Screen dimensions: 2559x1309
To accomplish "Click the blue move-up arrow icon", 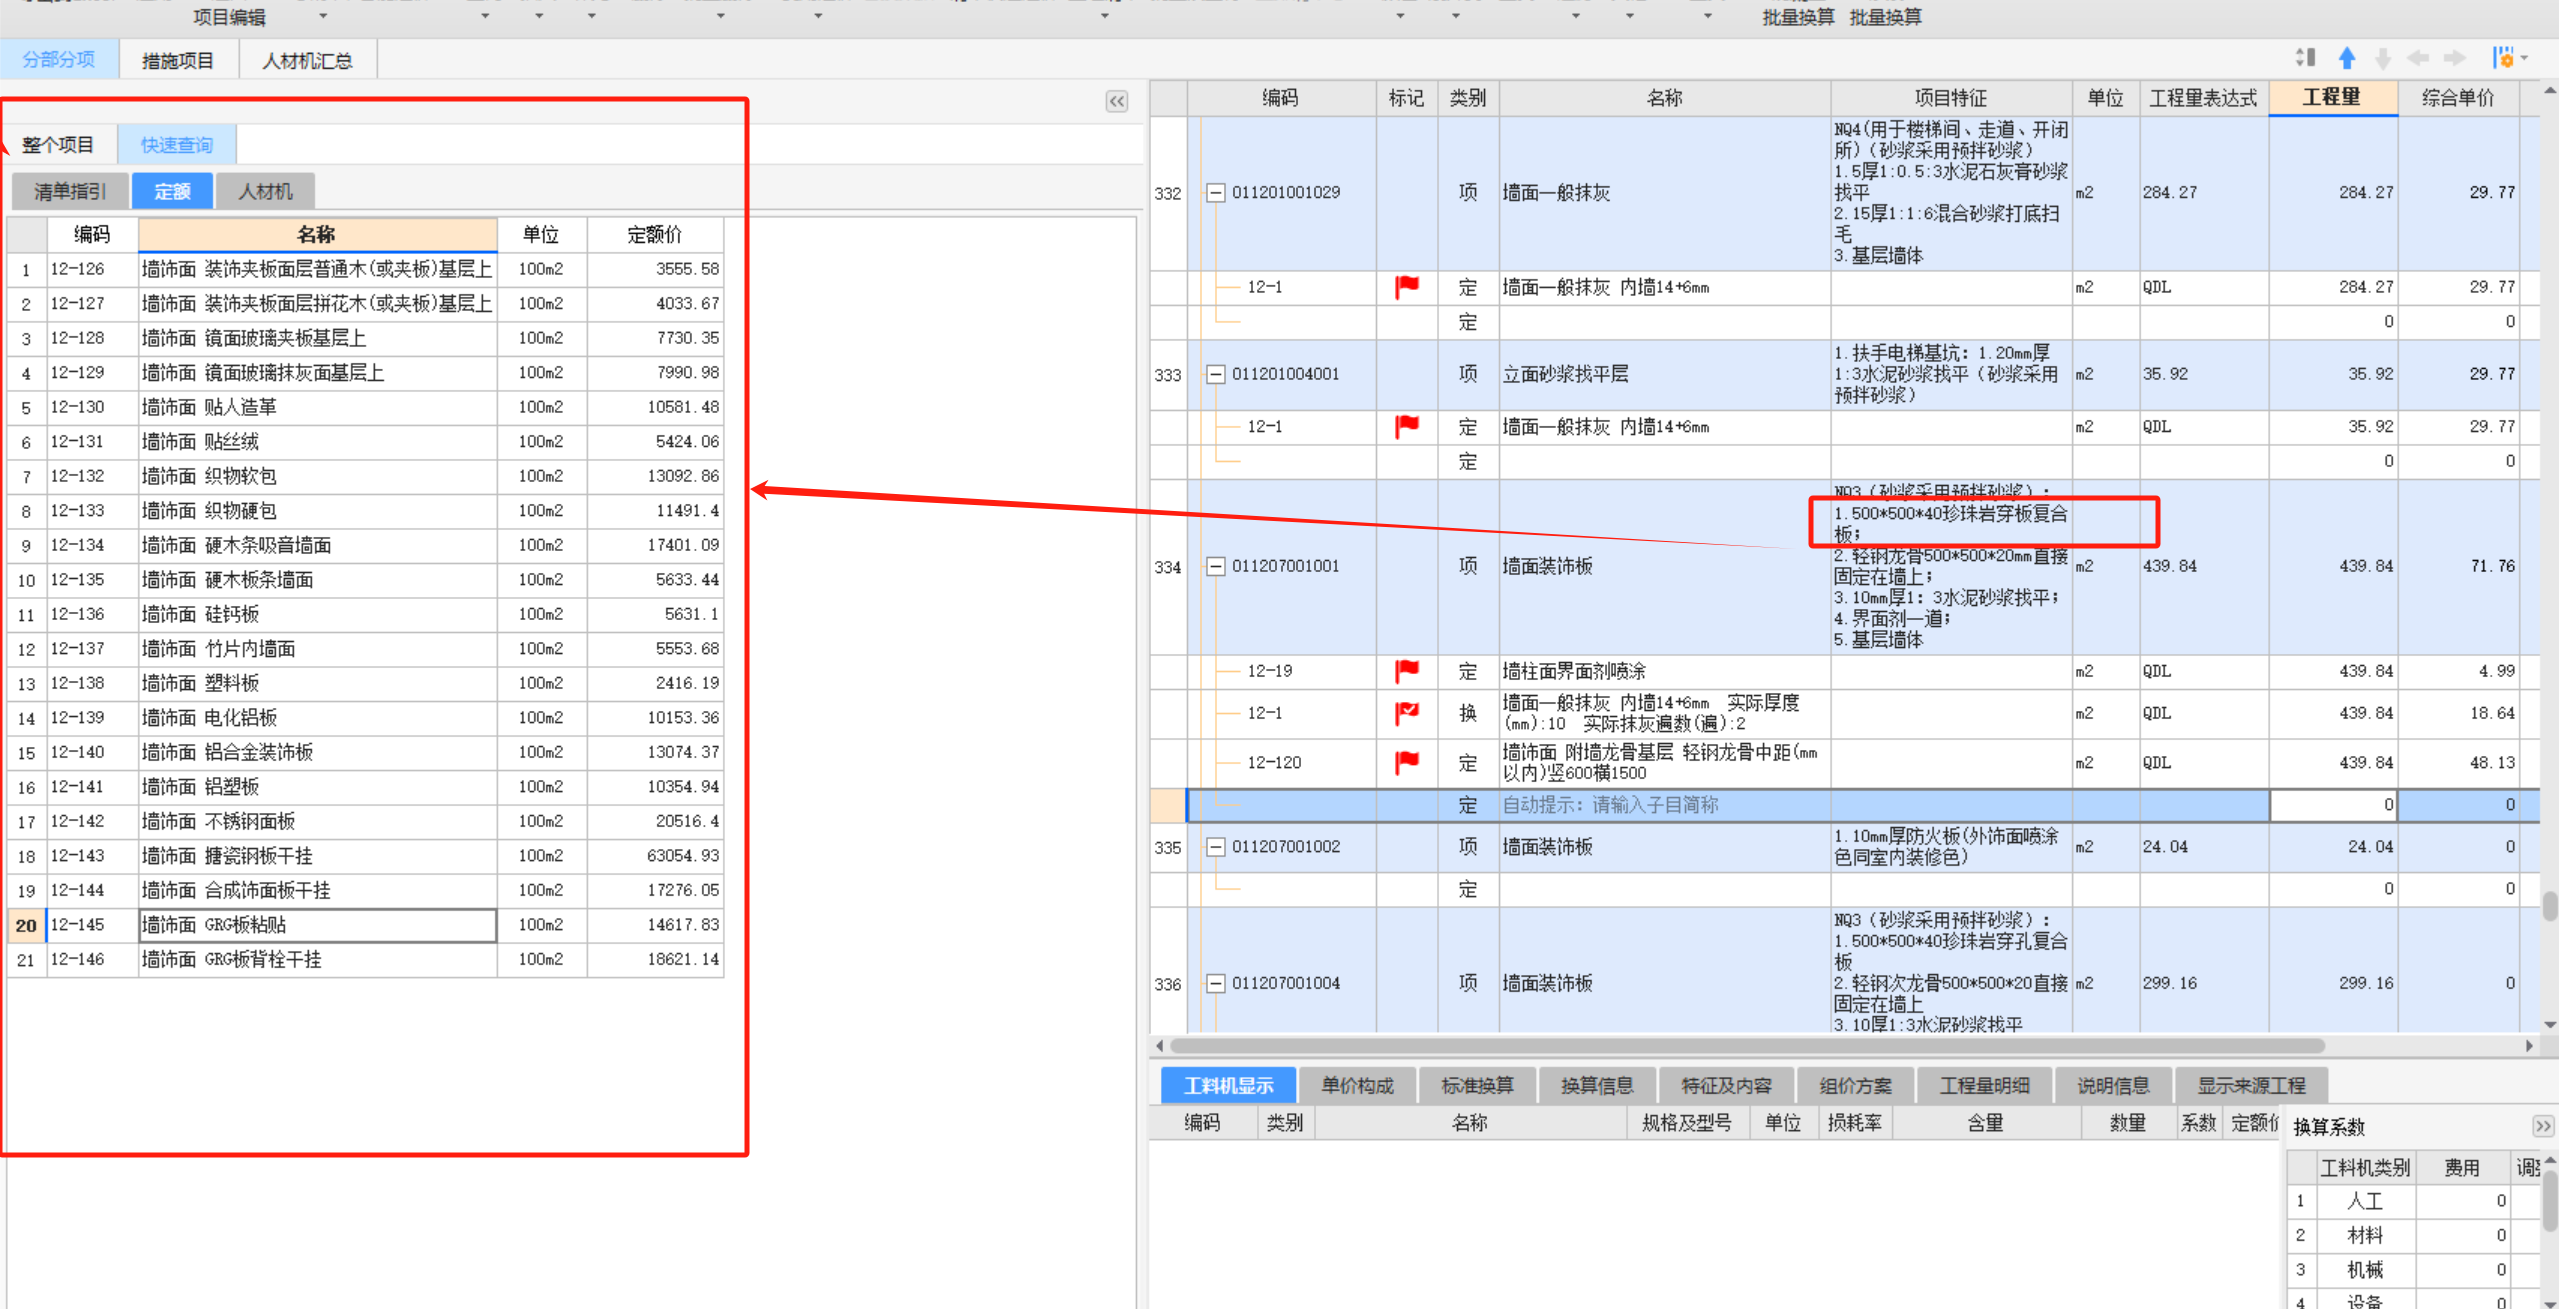I will [2346, 58].
